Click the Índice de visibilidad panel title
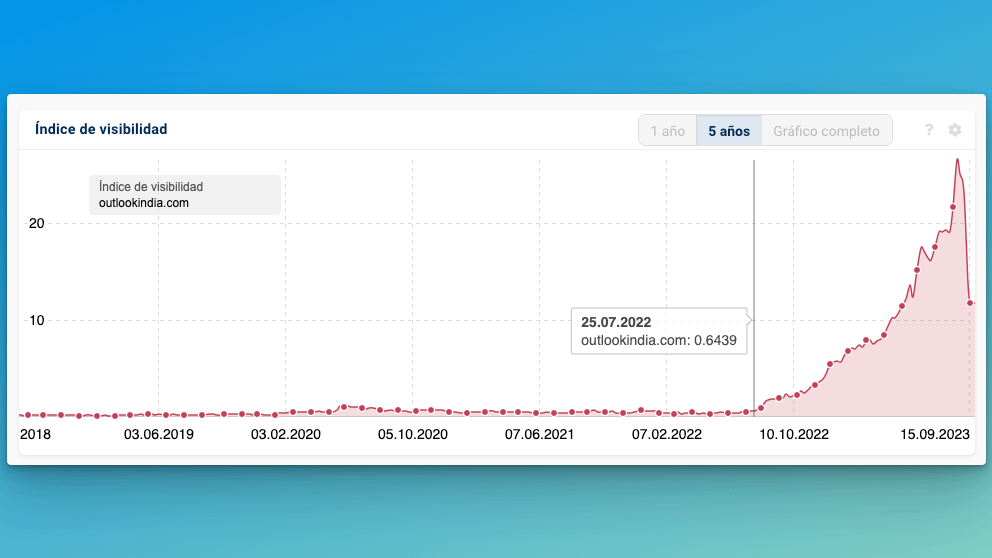 coord(101,129)
